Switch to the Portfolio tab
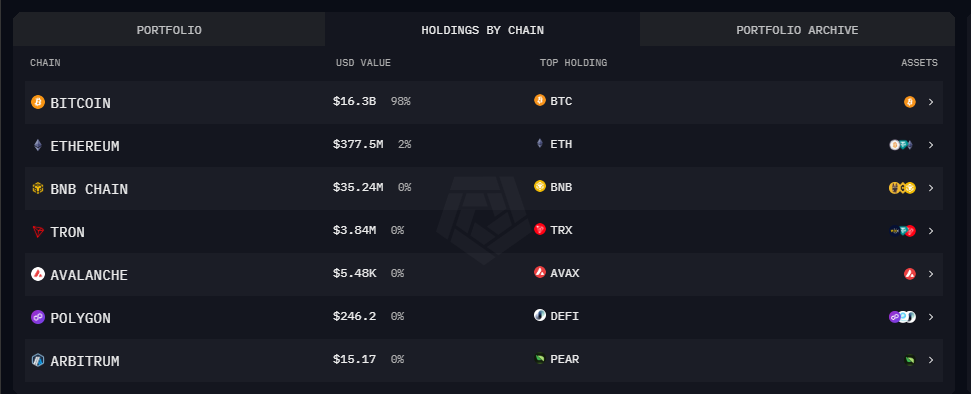 (x=169, y=30)
